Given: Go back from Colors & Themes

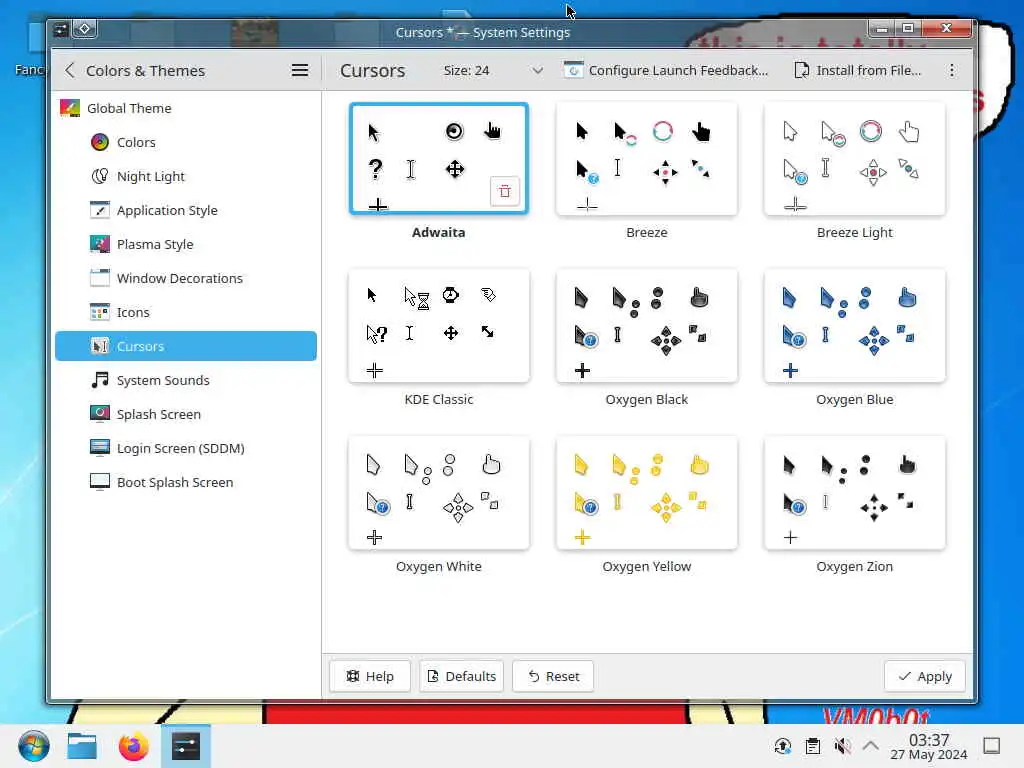Looking at the screenshot, I should coord(70,71).
